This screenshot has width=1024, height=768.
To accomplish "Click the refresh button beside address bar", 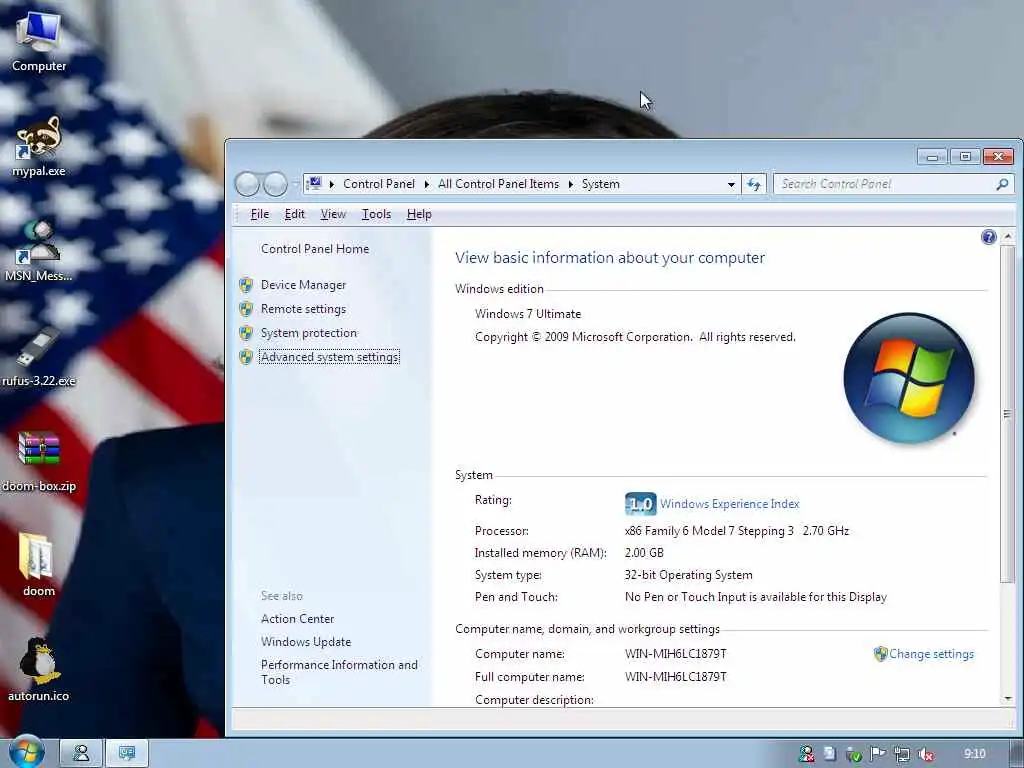I will 754,184.
